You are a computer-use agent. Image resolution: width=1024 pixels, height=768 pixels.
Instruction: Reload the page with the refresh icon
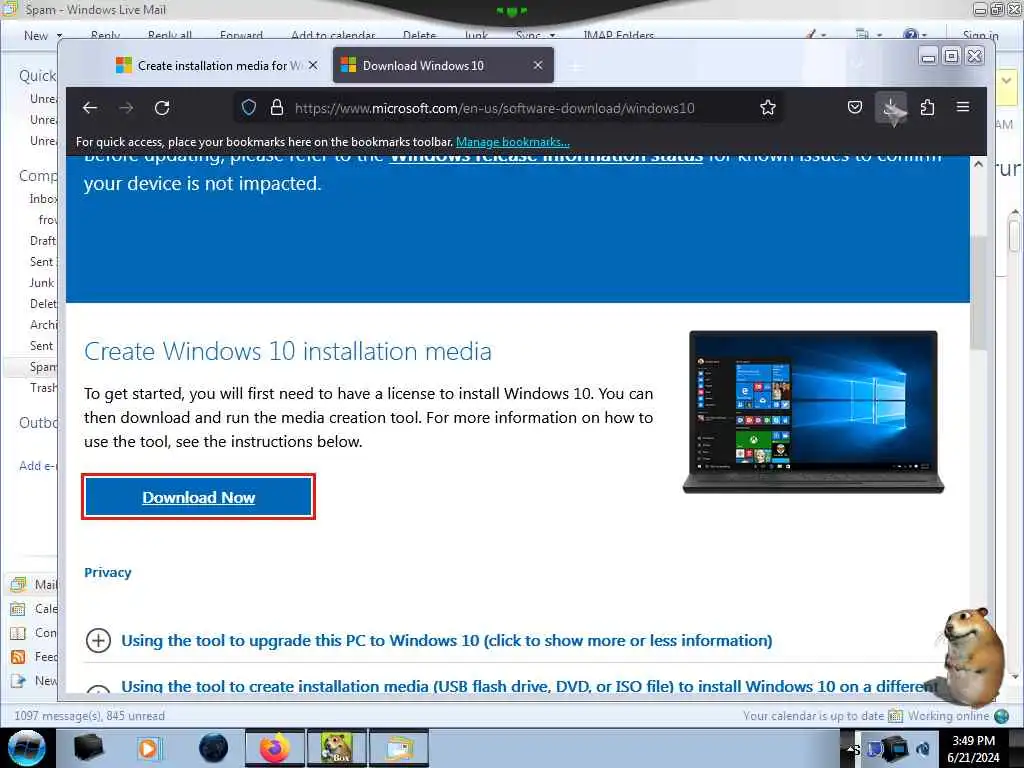162,108
